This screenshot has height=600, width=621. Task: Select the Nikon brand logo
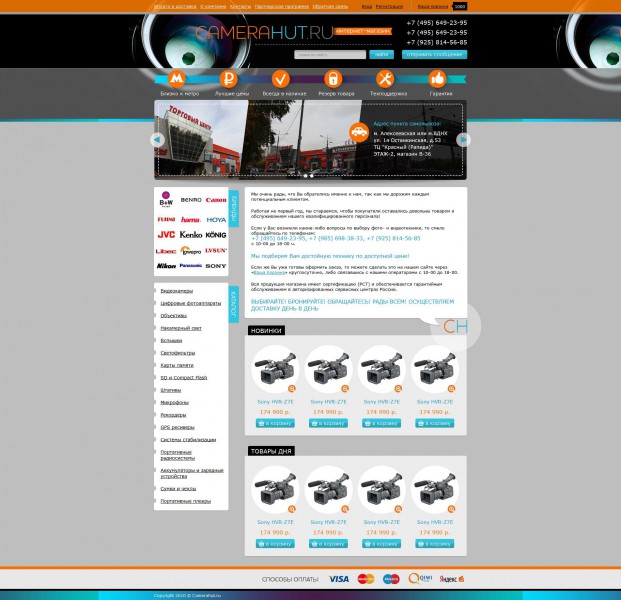coord(166,266)
